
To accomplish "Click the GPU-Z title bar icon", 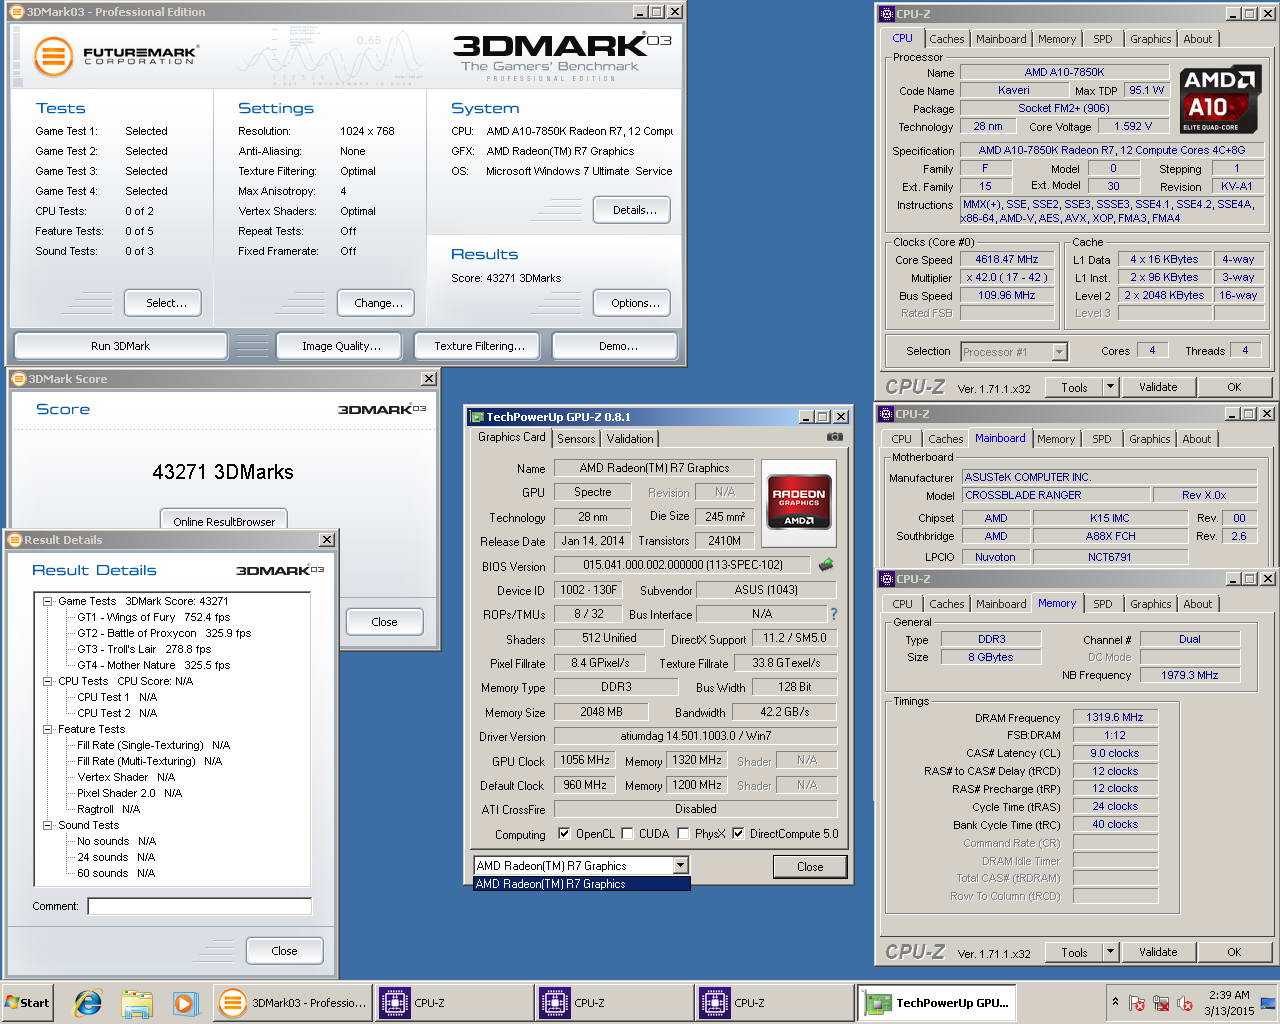I will point(477,417).
